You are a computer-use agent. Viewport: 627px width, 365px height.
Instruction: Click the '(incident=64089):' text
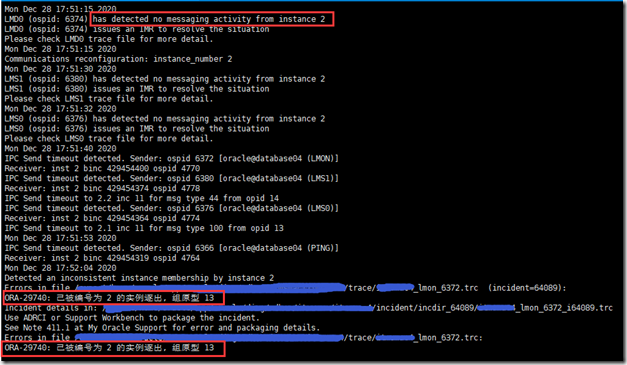pyautogui.click(x=527, y=288)
